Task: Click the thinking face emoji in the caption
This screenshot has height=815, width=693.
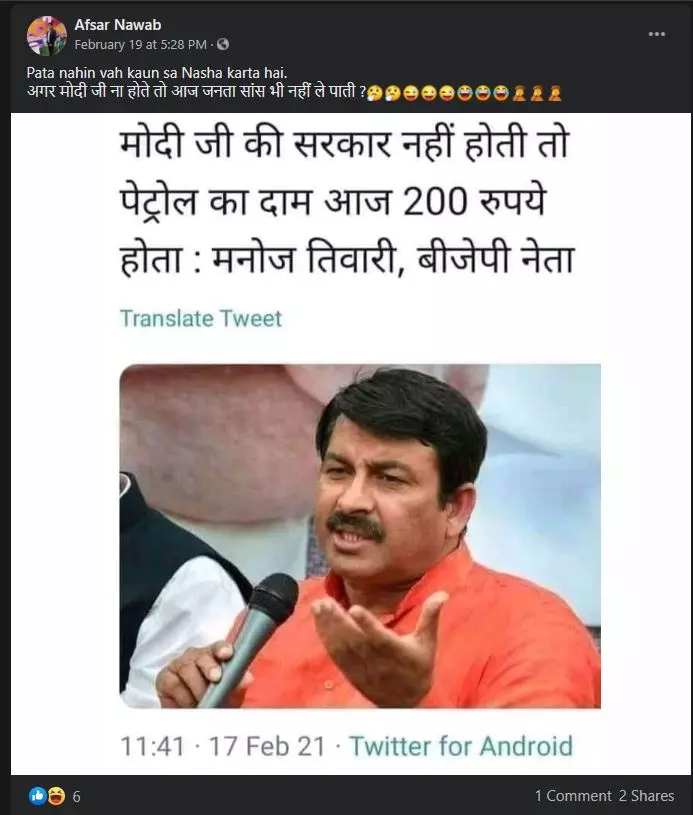Action: [384, 93]
